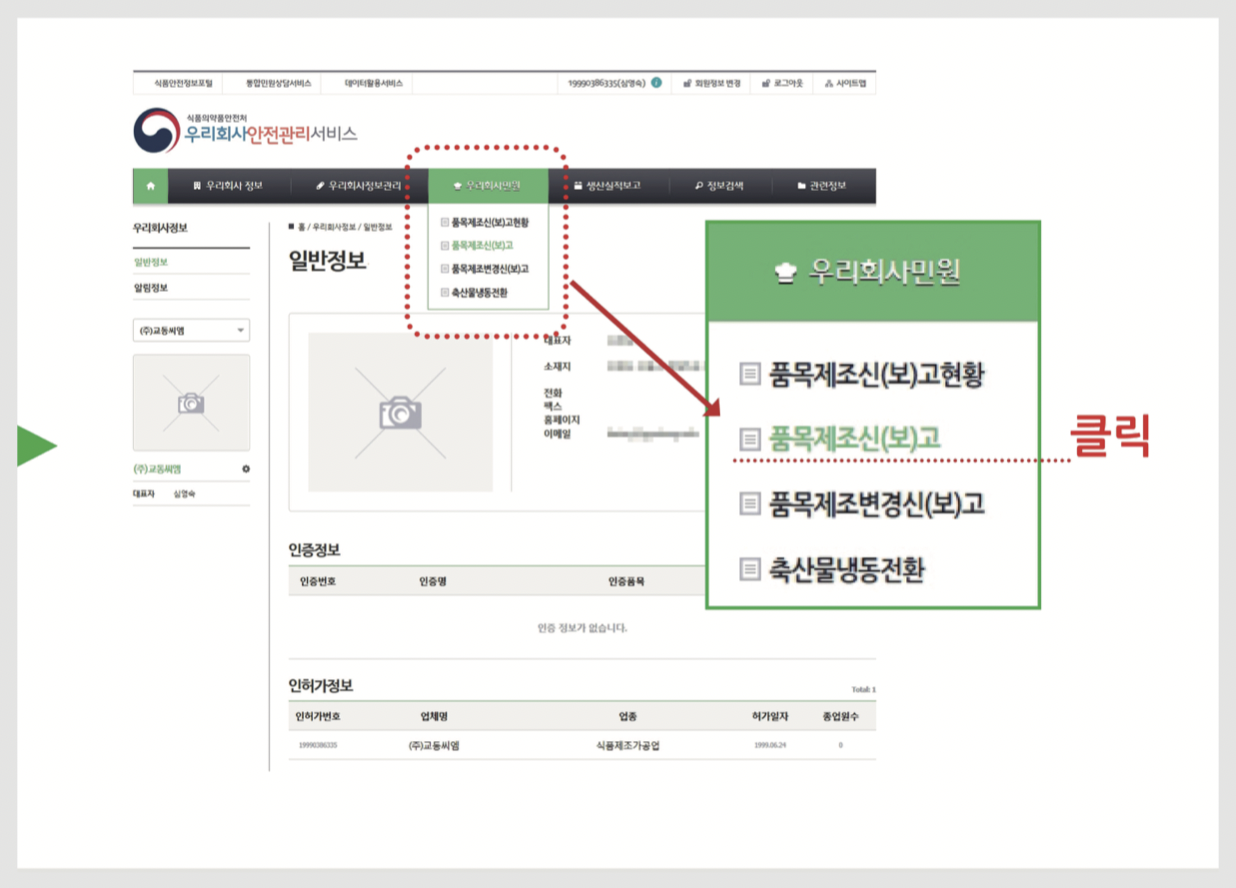Click the 19990386335 cell in 인허가정보 table
The image size is (1236, 888).
tap(317, 746)
